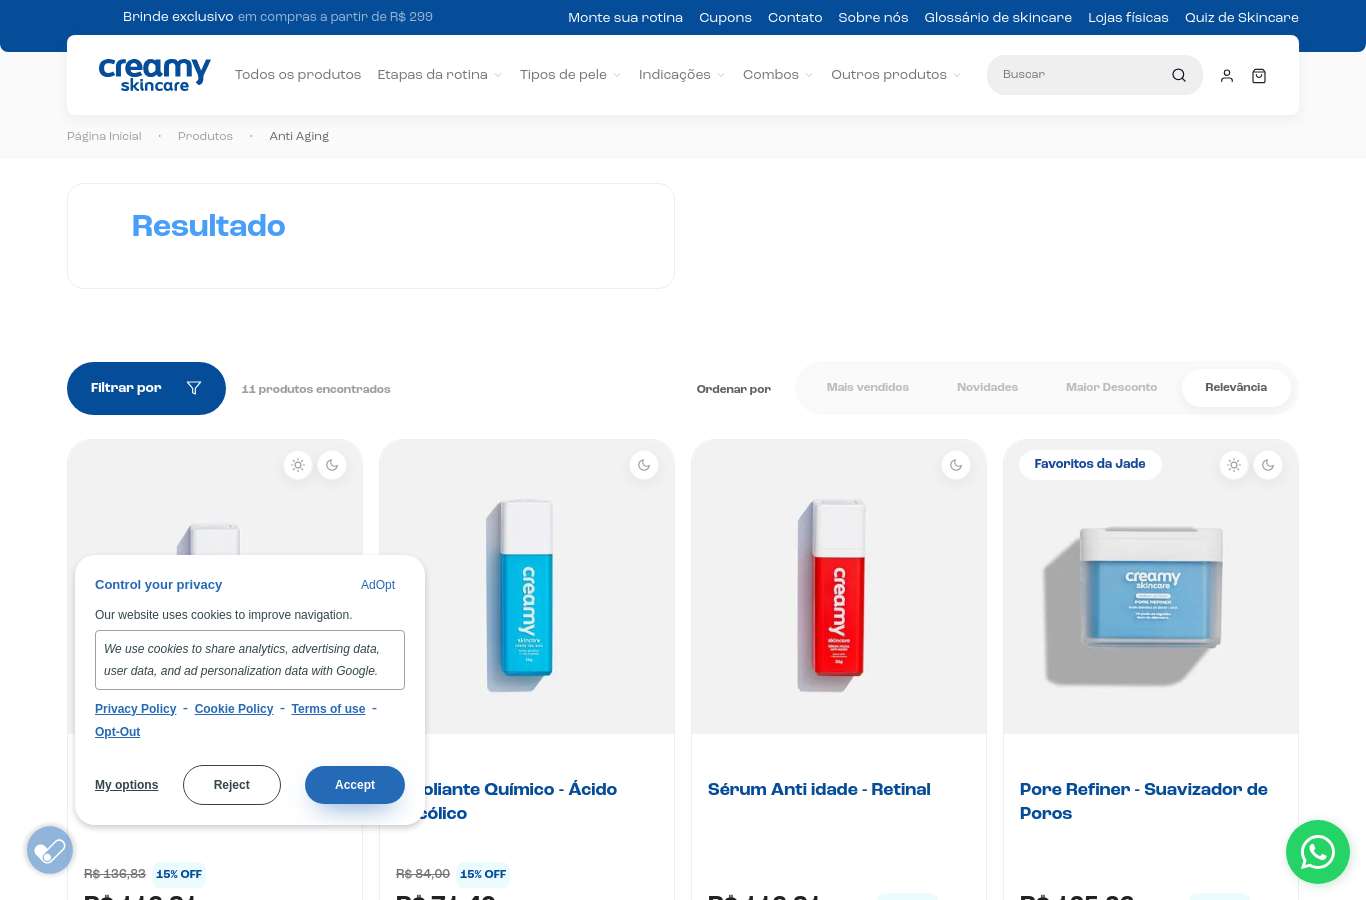Click the 11 produtos encontrados text
The width and height of the screenshot is (1366, 900).
[x=316, y=389]
